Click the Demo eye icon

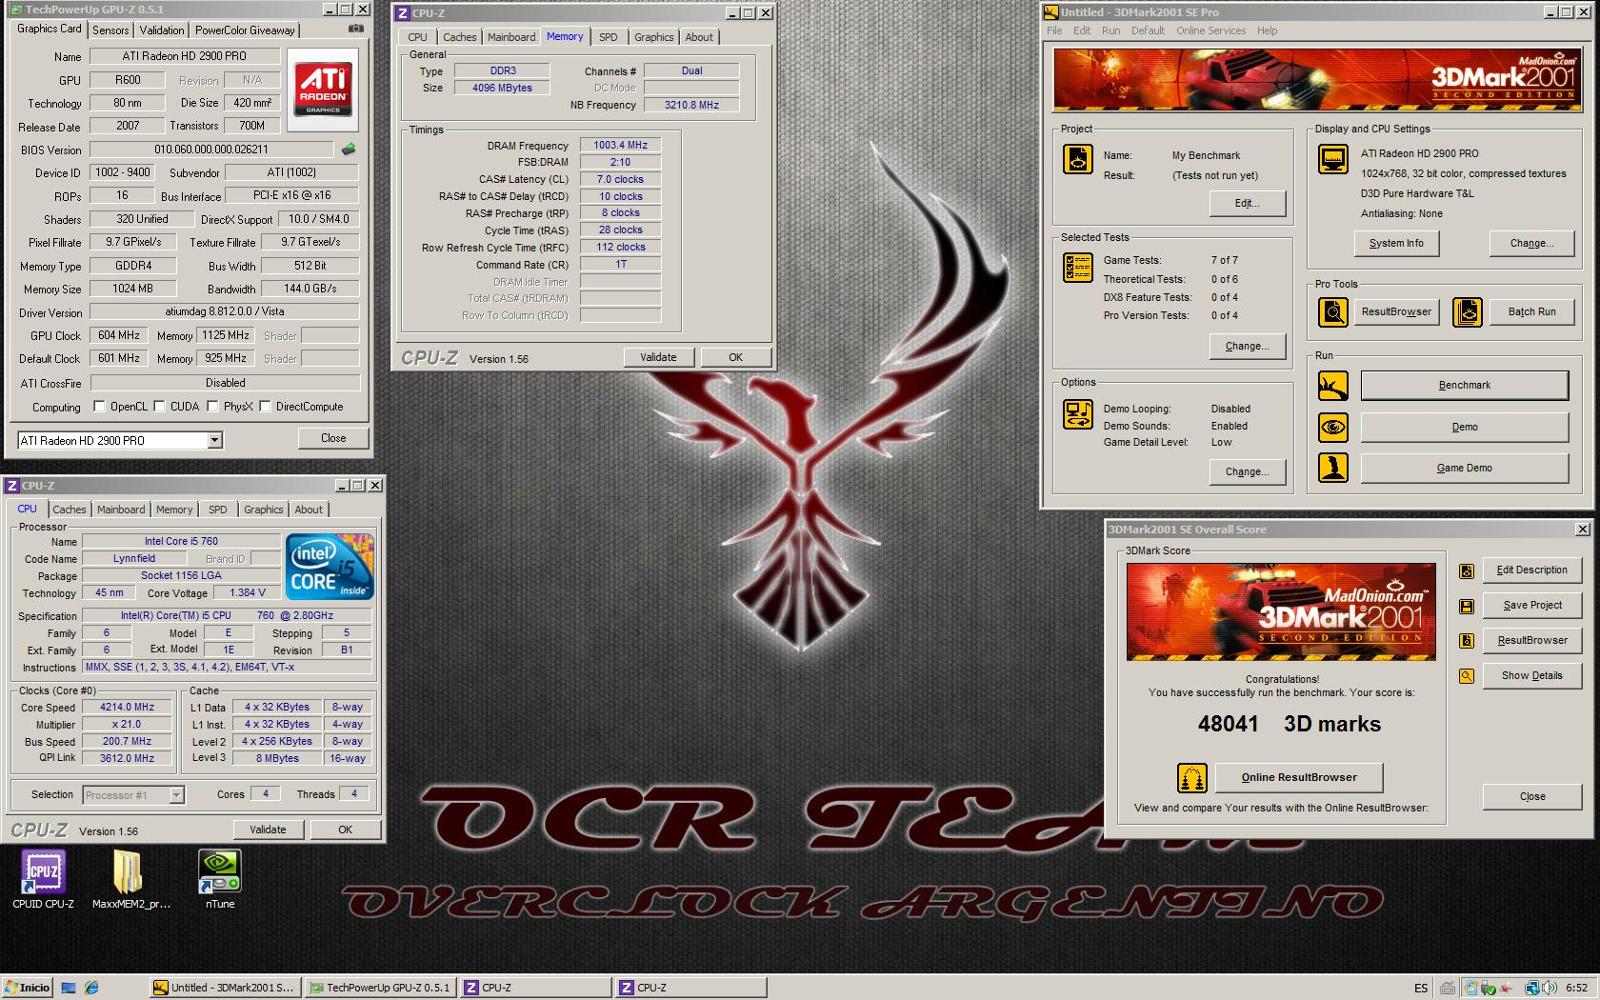(x=1332, y=427)
